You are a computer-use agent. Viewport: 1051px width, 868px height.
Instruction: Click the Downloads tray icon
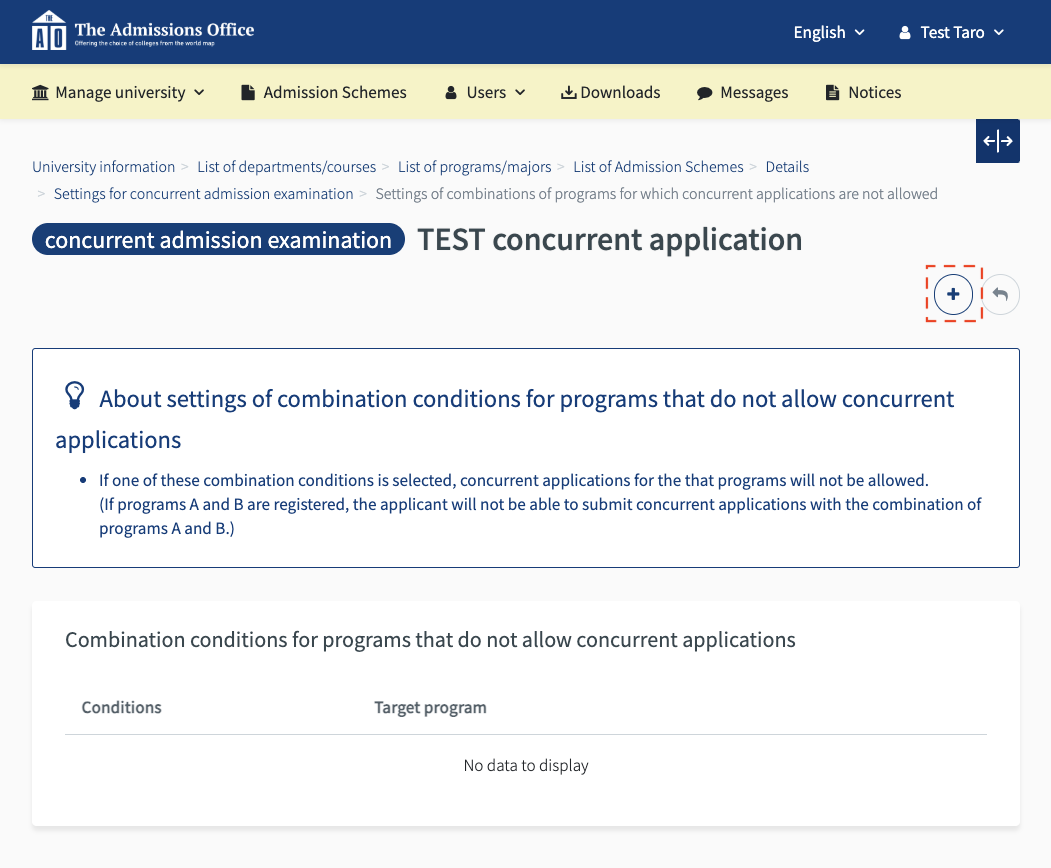pos(568,92)
